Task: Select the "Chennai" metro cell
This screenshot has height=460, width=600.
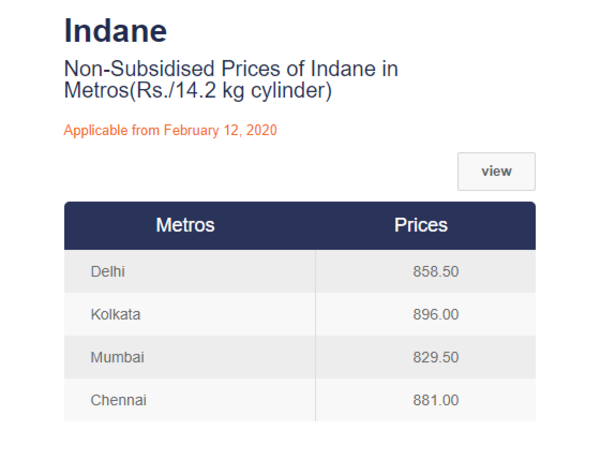Action: (x=118, y=400)
